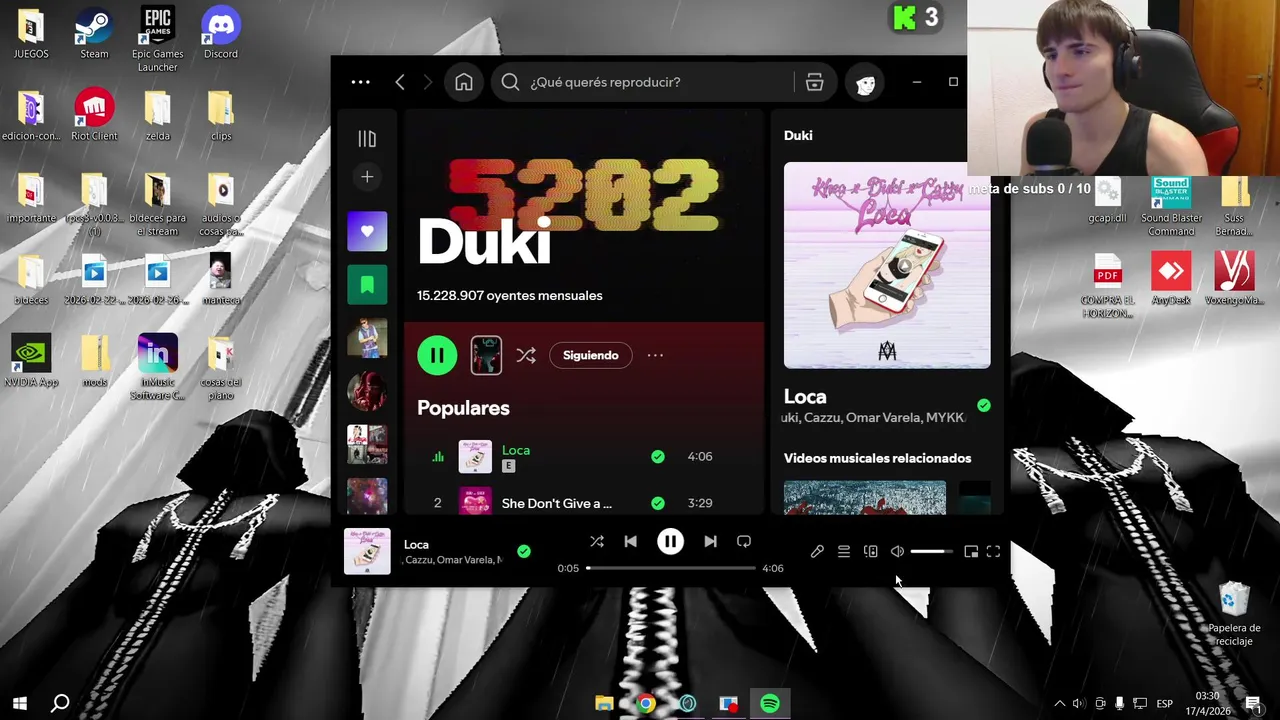Toggle saved checkmark on Loca row

(657, 456)
